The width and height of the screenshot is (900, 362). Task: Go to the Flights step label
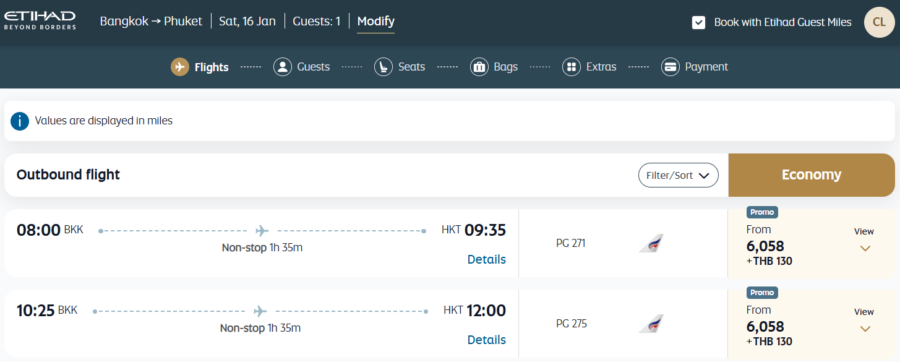211,67
